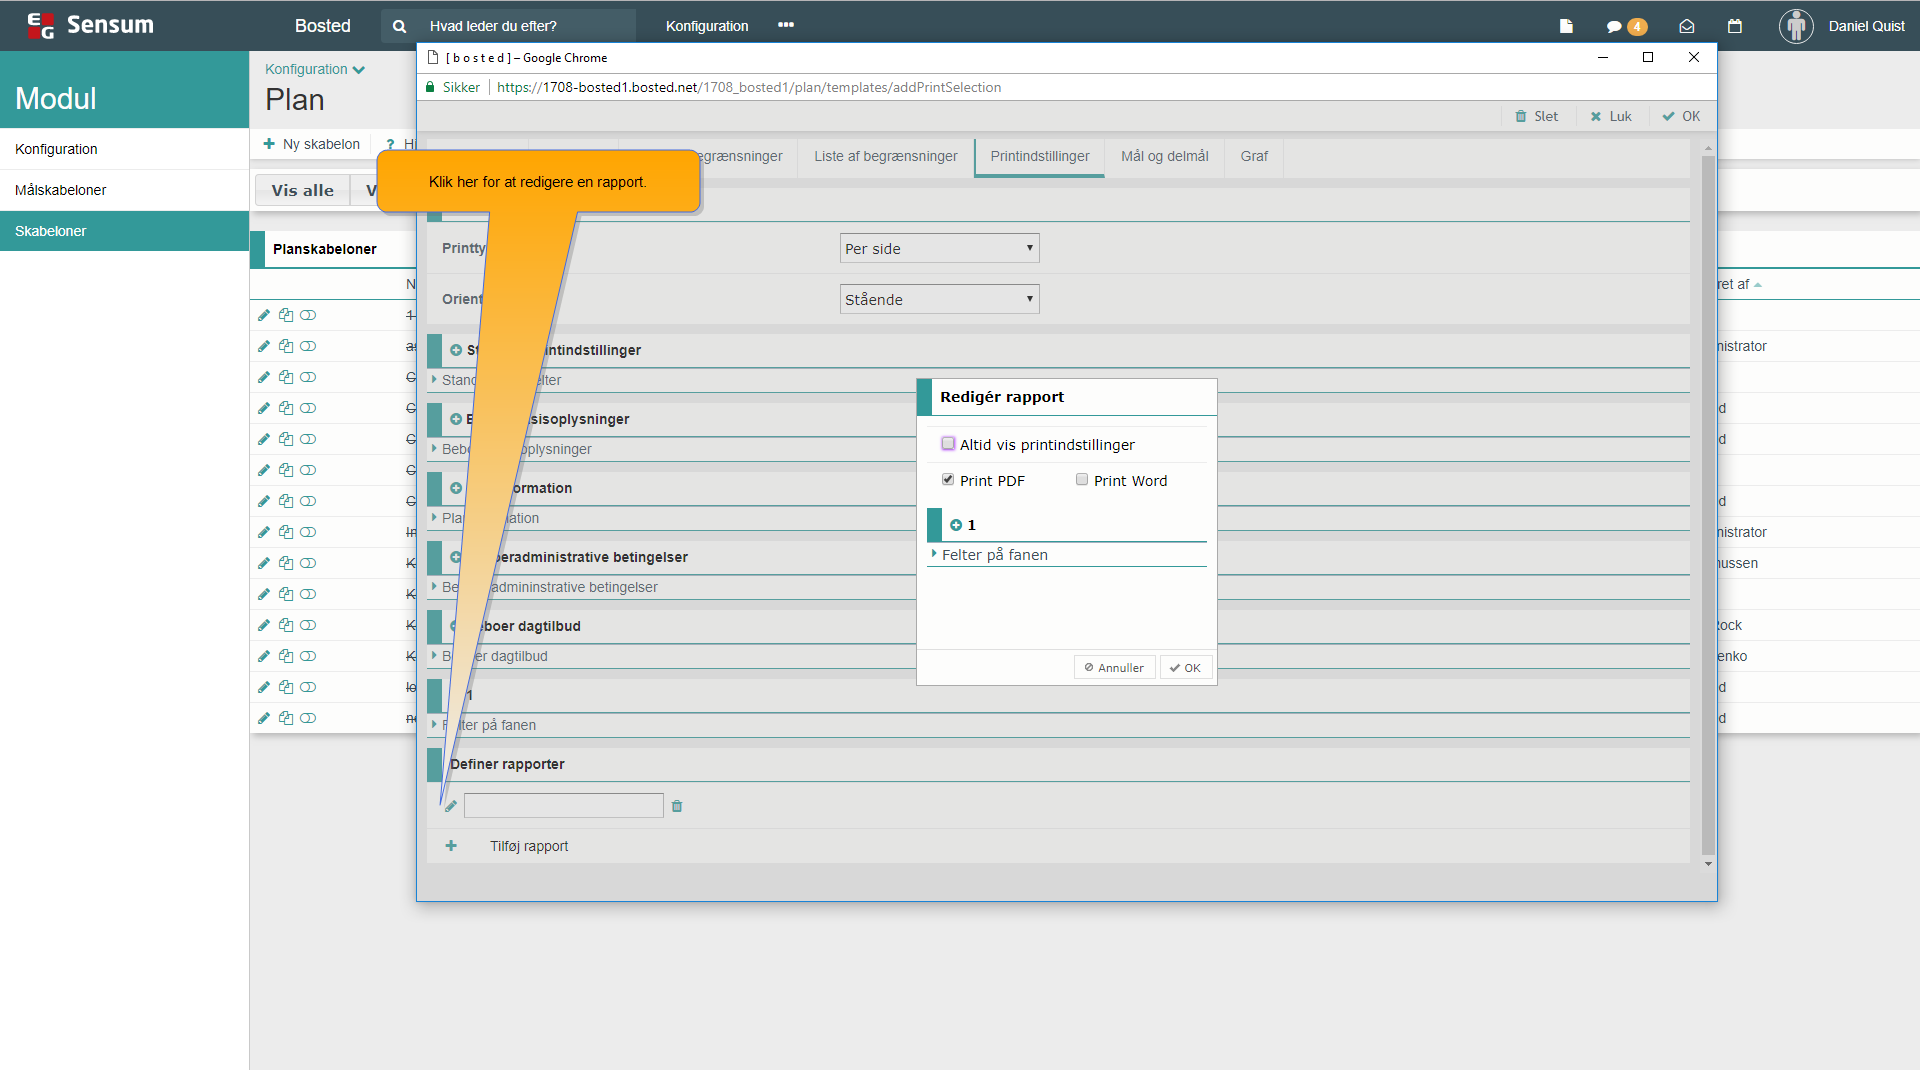Click the plus icon next to Tilføj rapport
Viewport: 1920px width, 1070px height.
pyautogui.click(x=451, y=846)
